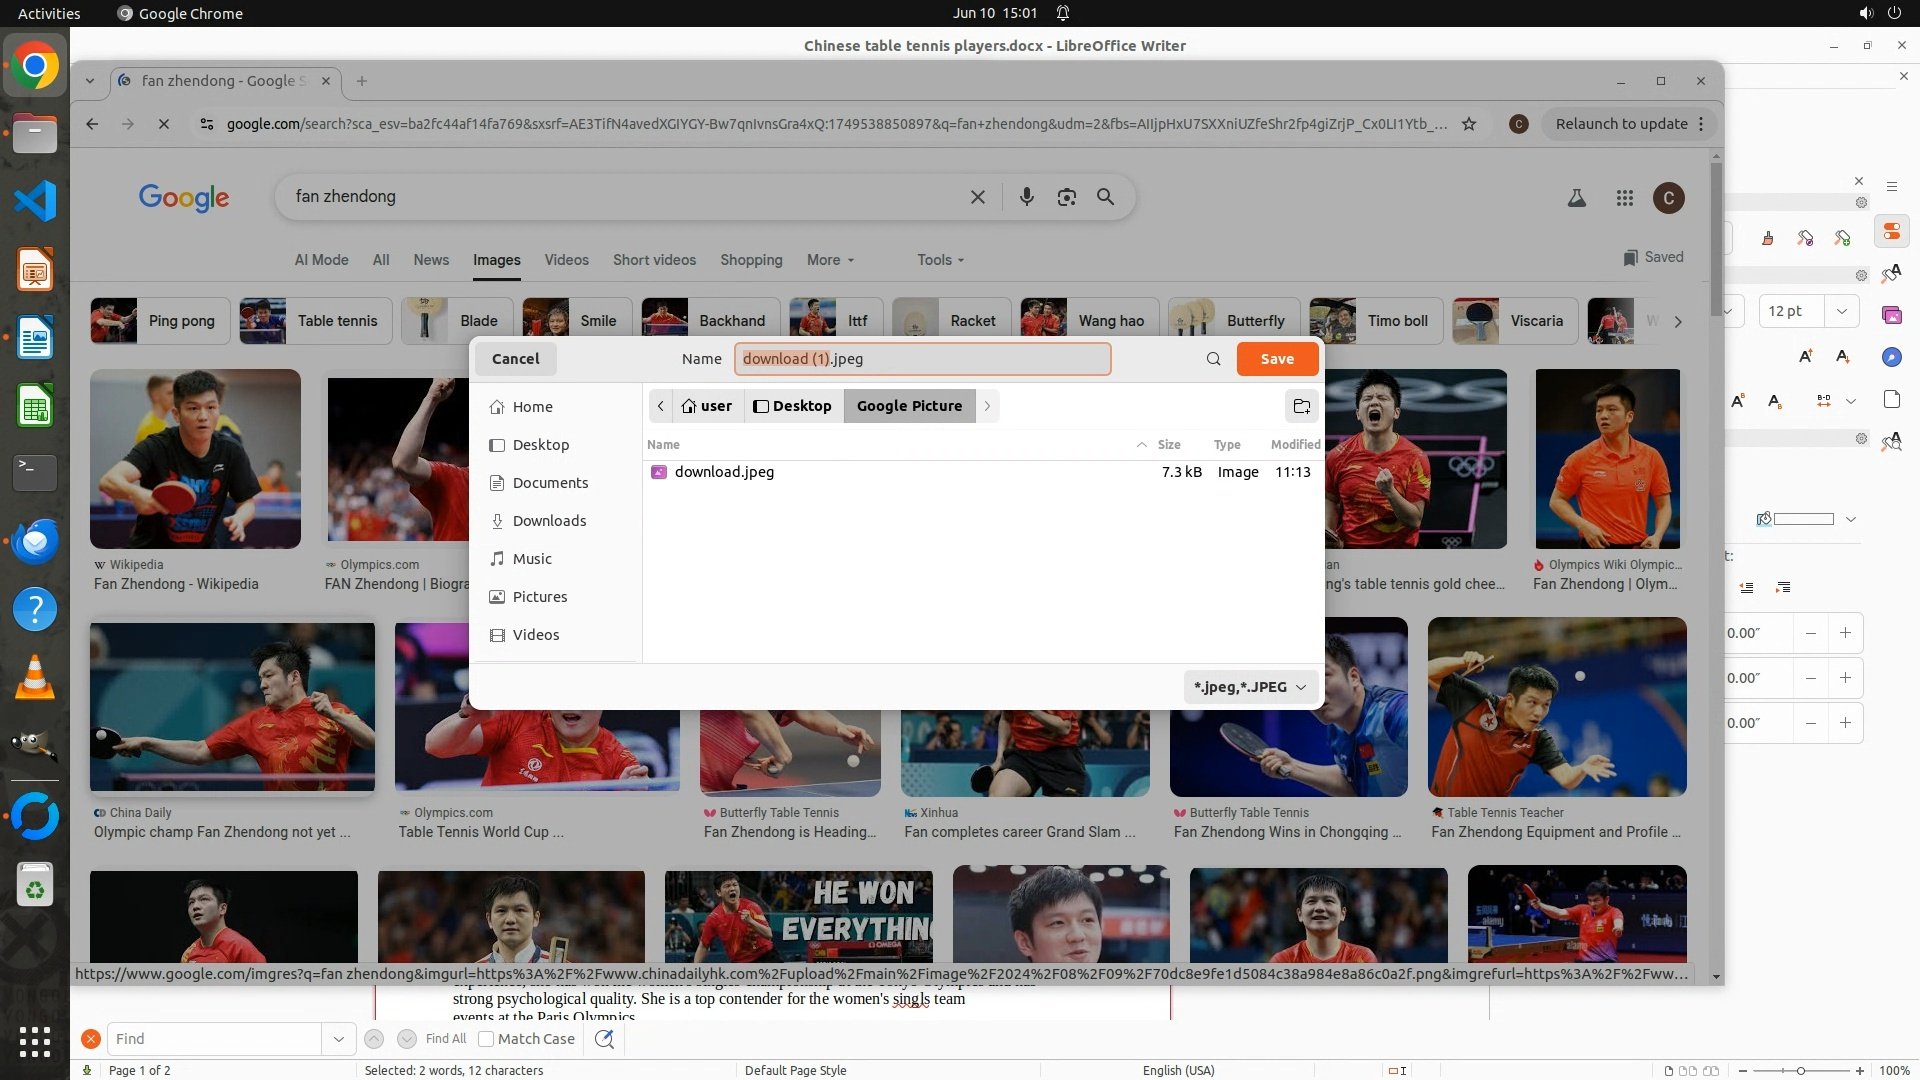The height and width of the screenshot is (1080, 1920).
Task: Open Google apps grid icon
Action: [x=1624, y=198]
